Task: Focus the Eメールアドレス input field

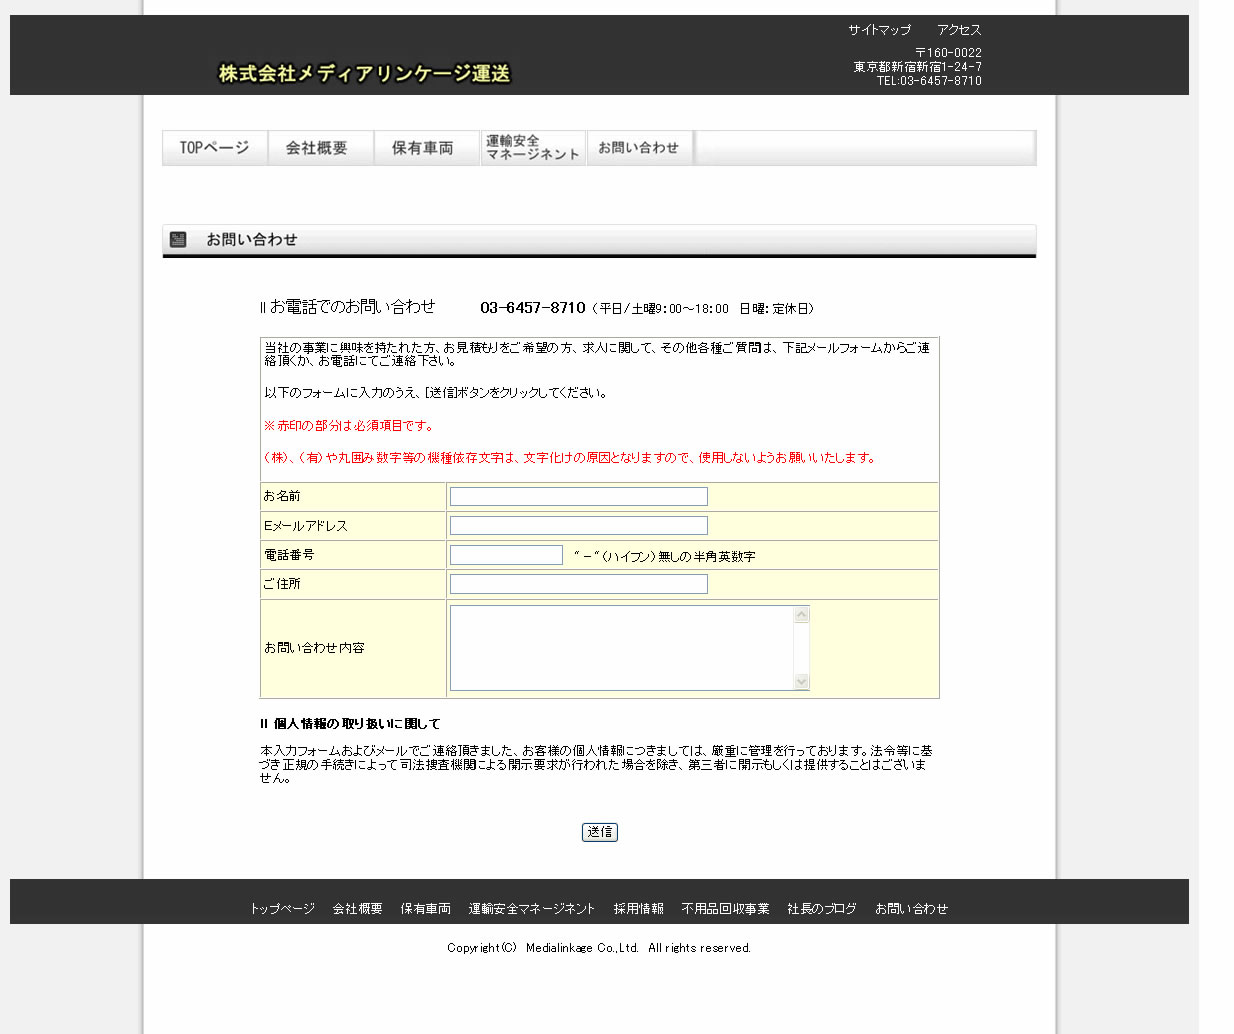Action: 579,526
